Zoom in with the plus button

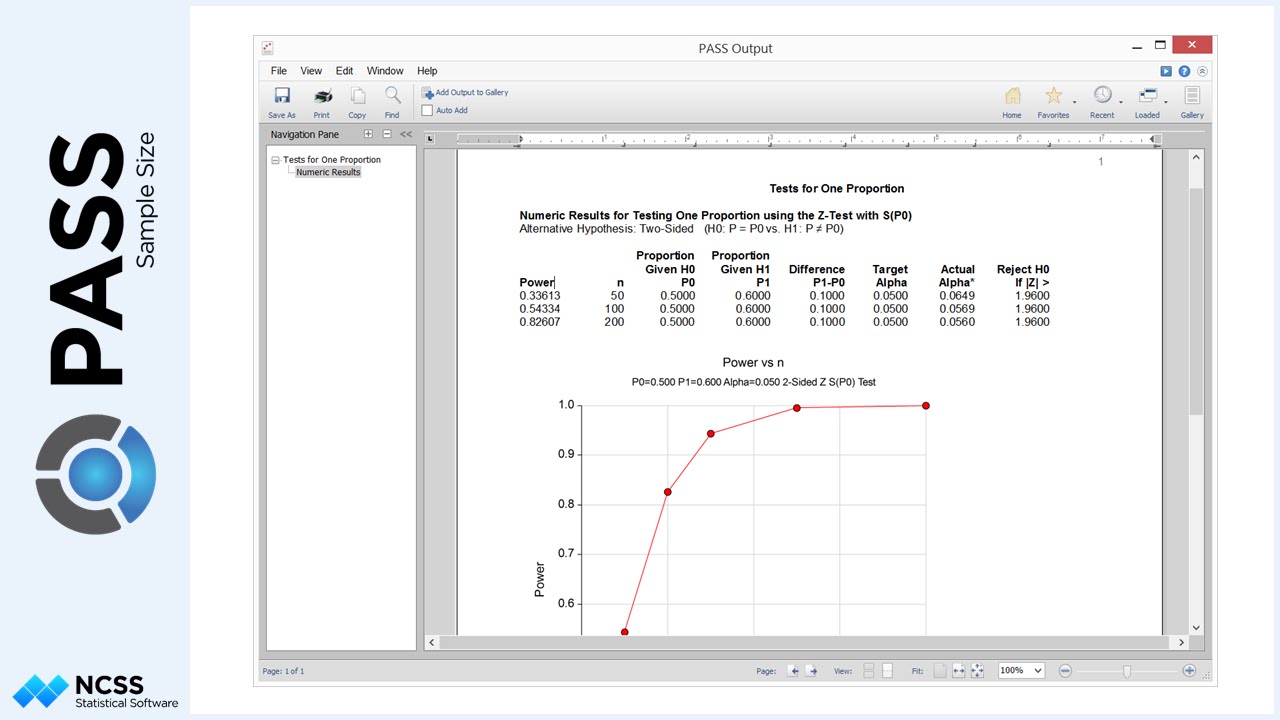point(1189,671)
